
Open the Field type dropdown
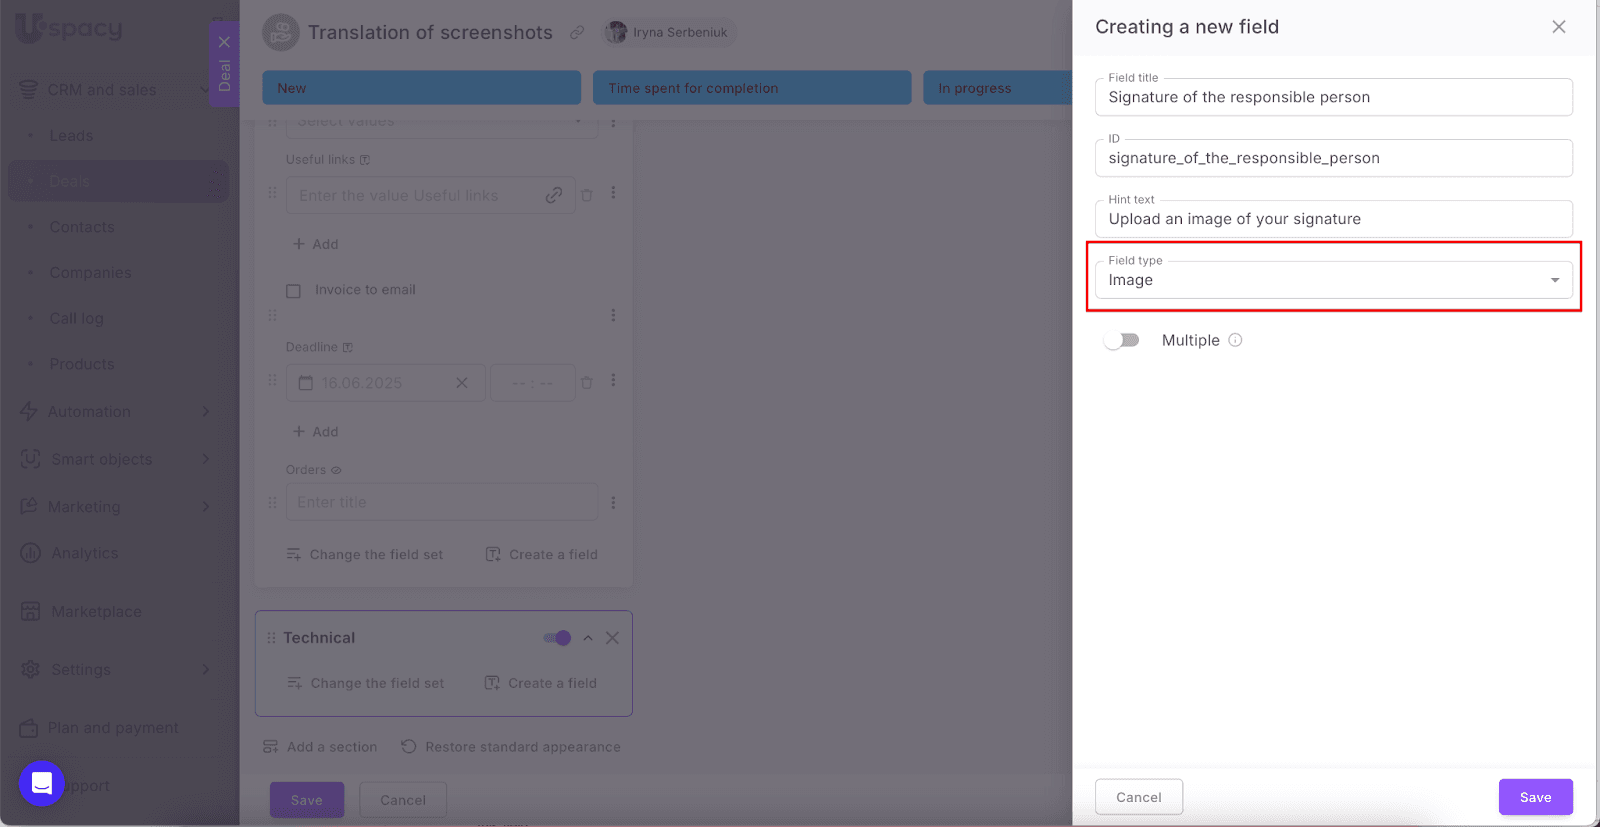[1333, 280]
